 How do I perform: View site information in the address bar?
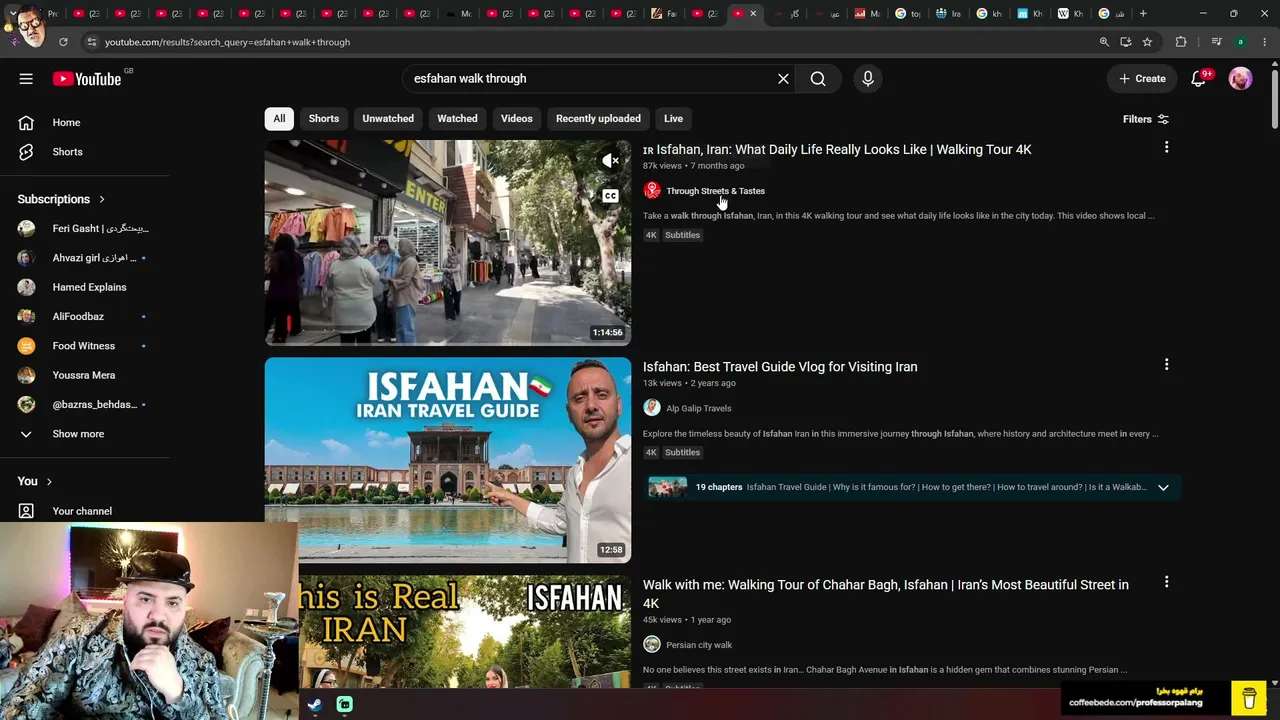(x=91, y=42)
